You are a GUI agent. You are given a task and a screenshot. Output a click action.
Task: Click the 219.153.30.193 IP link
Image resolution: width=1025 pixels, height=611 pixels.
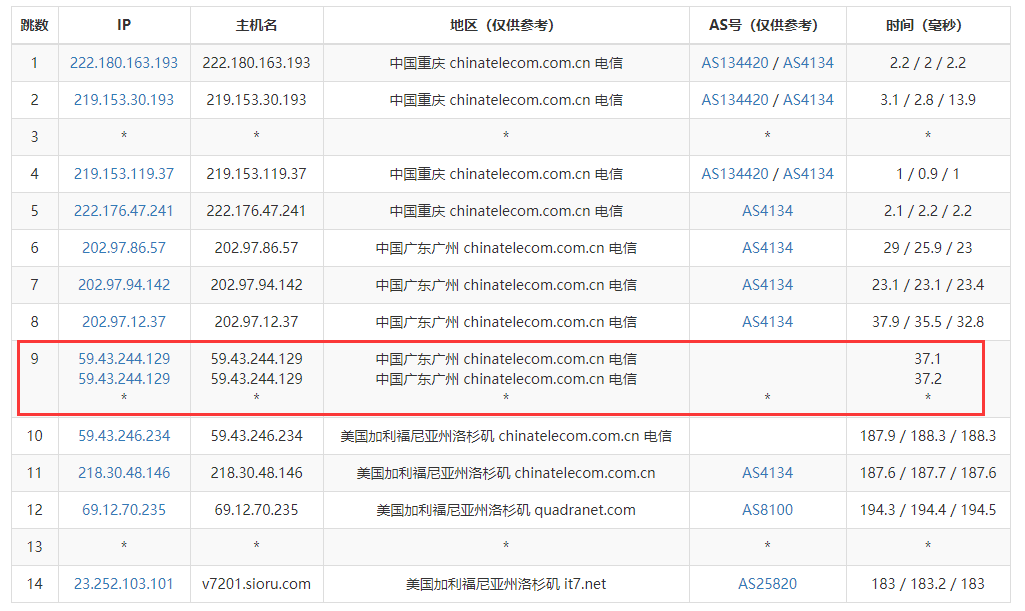point(124,100)
